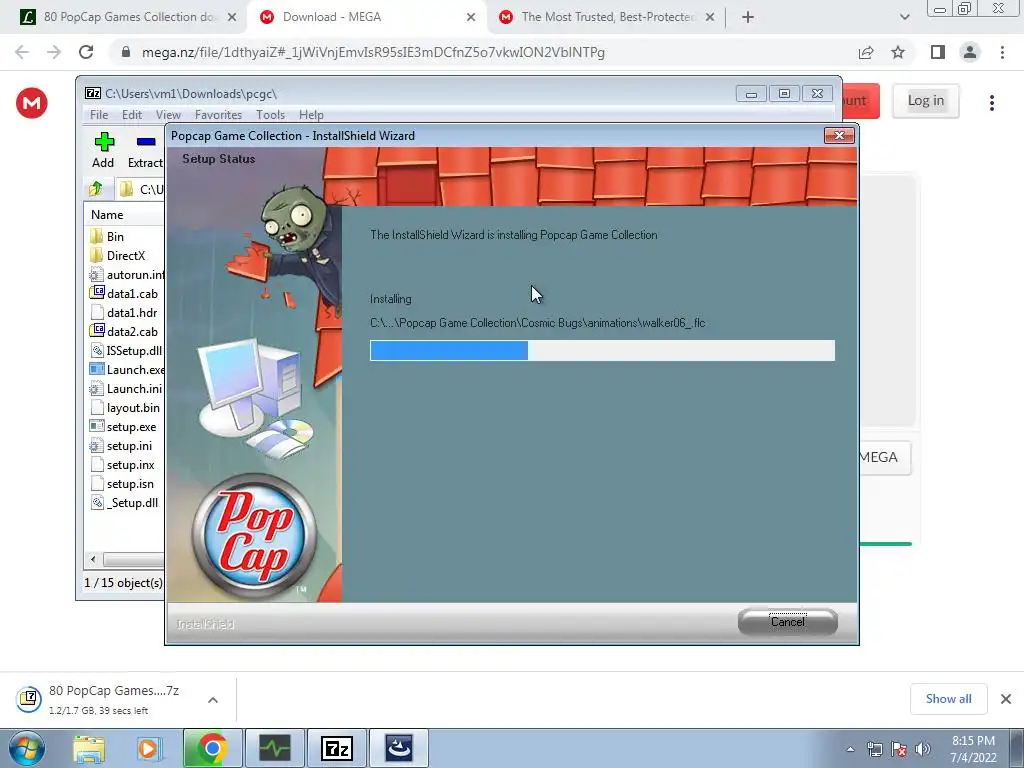Click the 7-Zip taskbar button
Screen dimensions: 1024x768
tap(337, 748)
